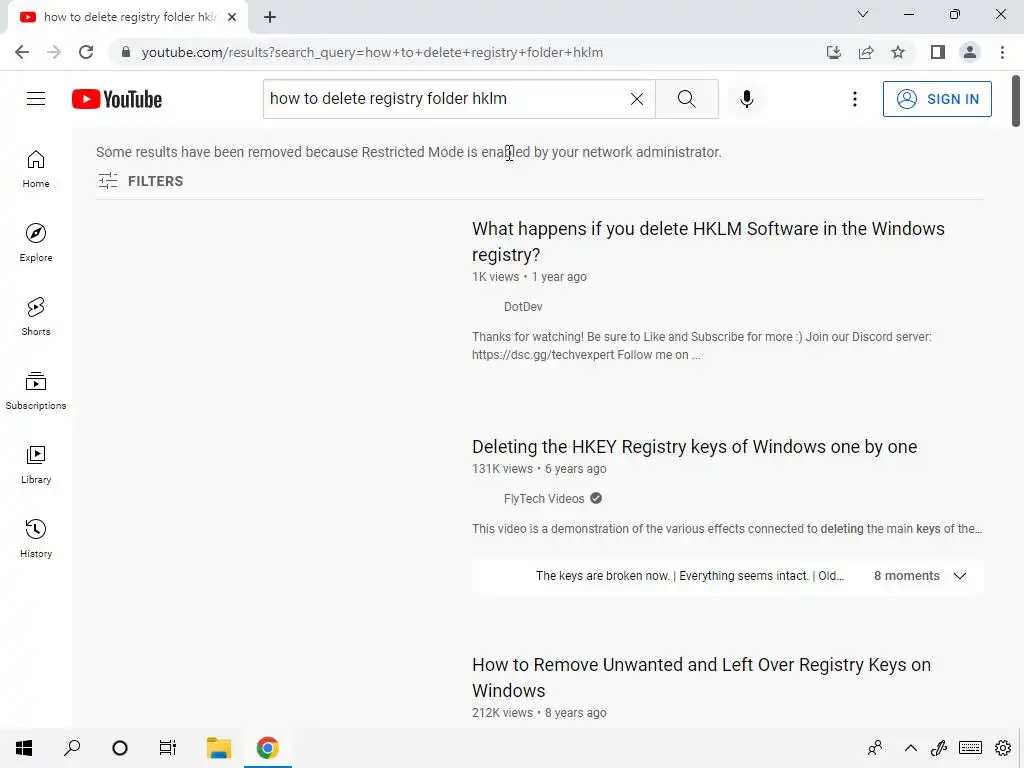Viewport: 1024px width, 768px height.
Task: Expand the 8 moments chevron
Action: (x=959, y=576)
